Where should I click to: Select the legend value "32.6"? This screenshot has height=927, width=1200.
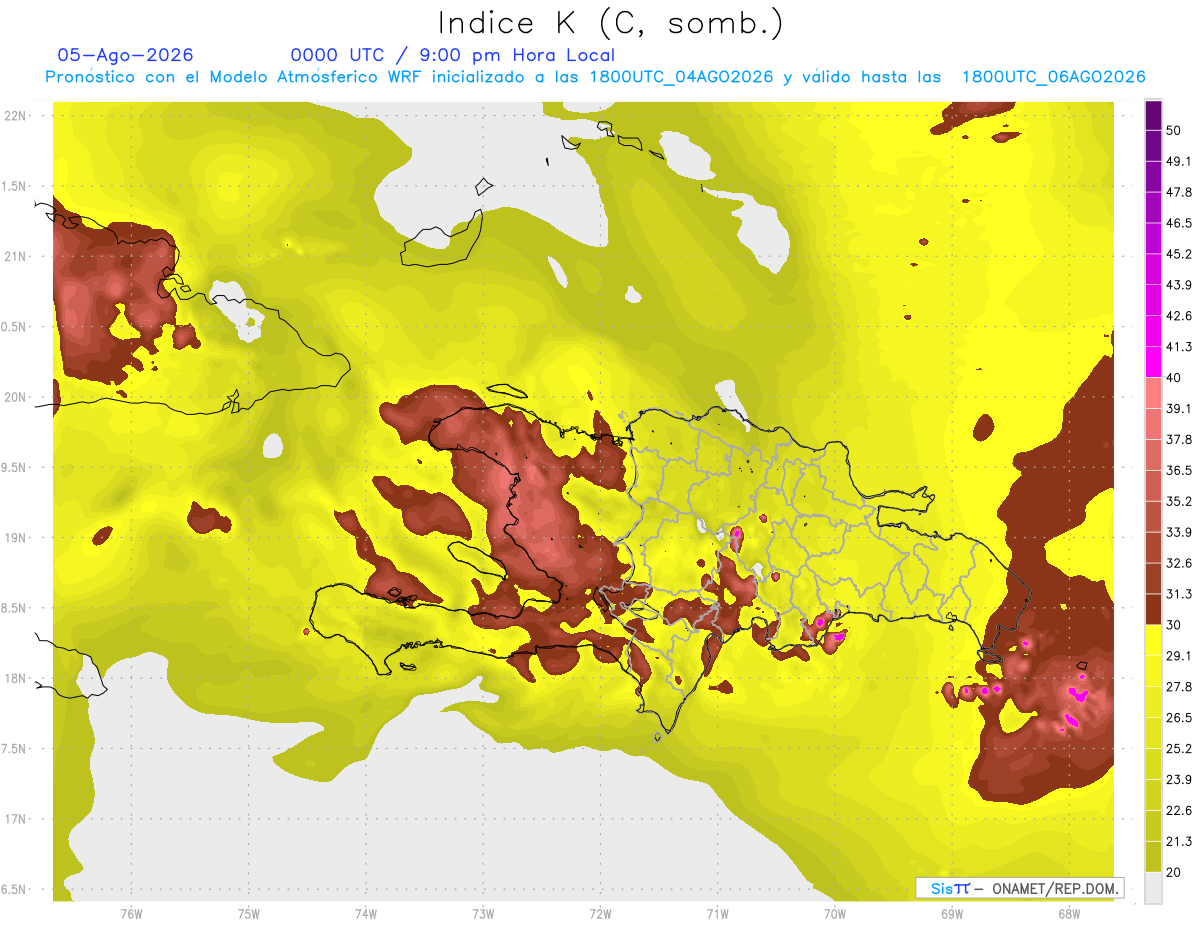[x=1179, y=563]
